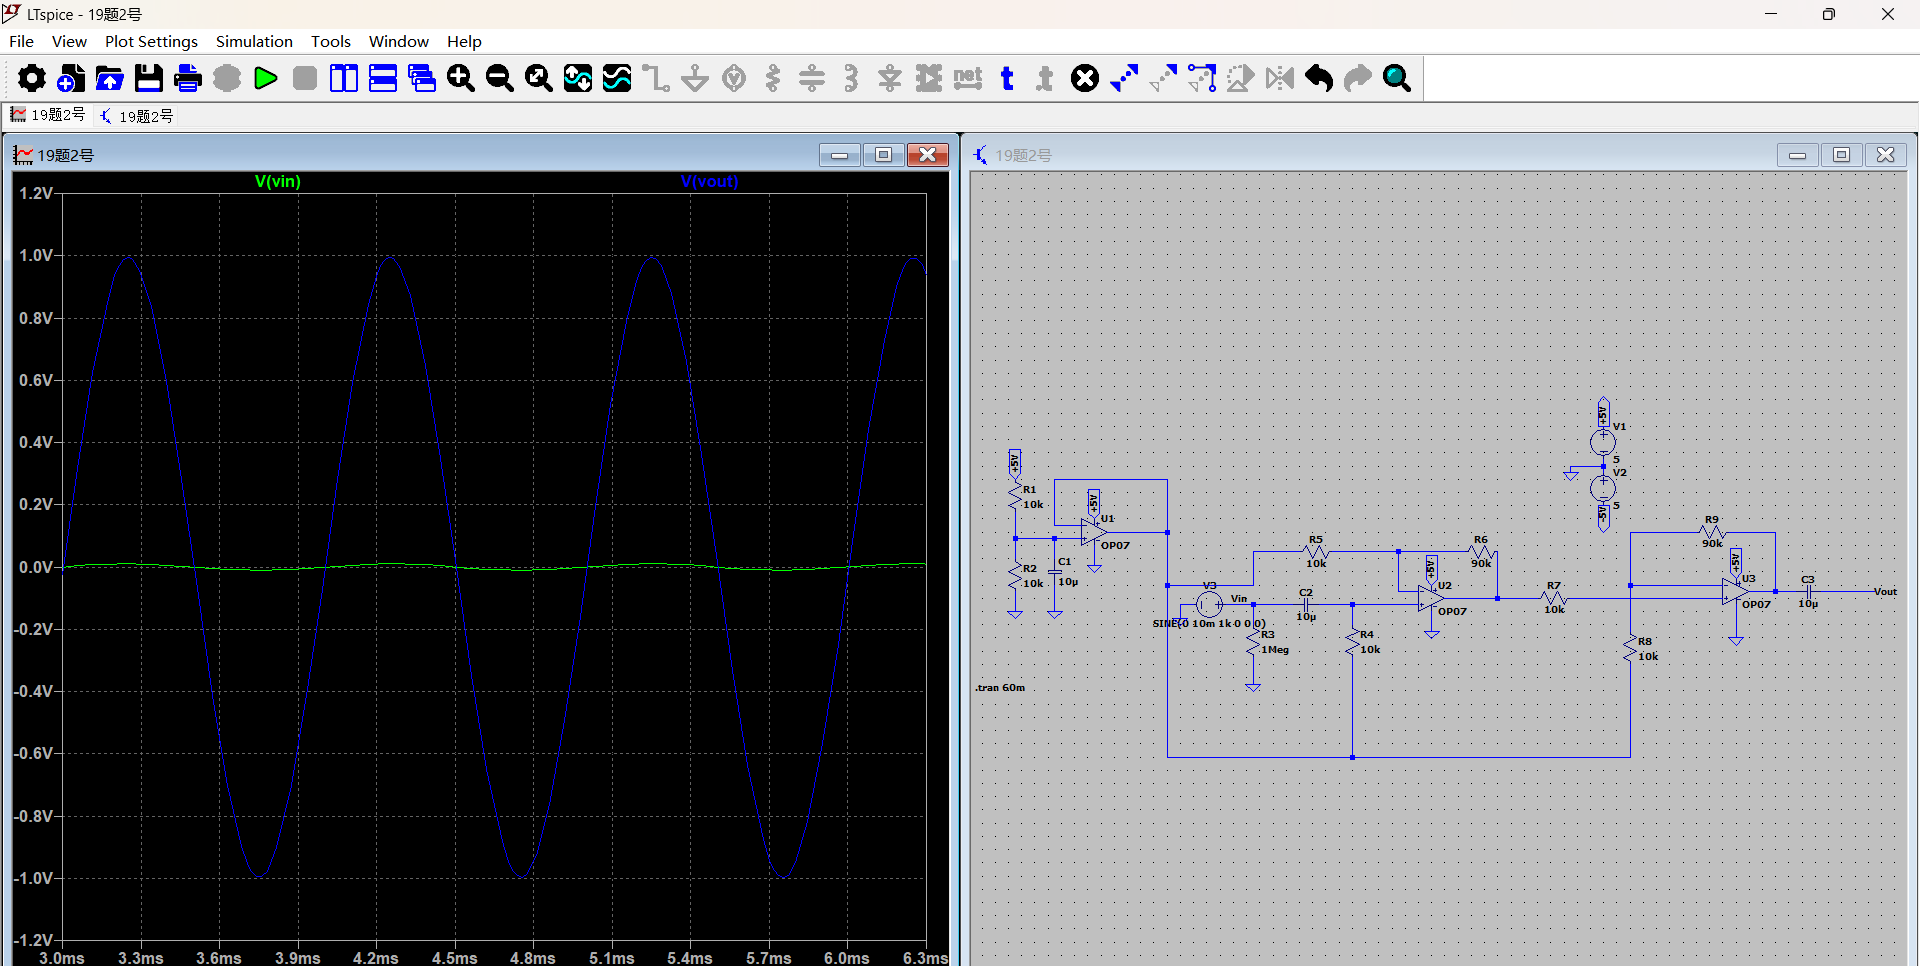Click the autorange waveform icon
This screenshot has width=1920, height=966.
click(578, 78)
